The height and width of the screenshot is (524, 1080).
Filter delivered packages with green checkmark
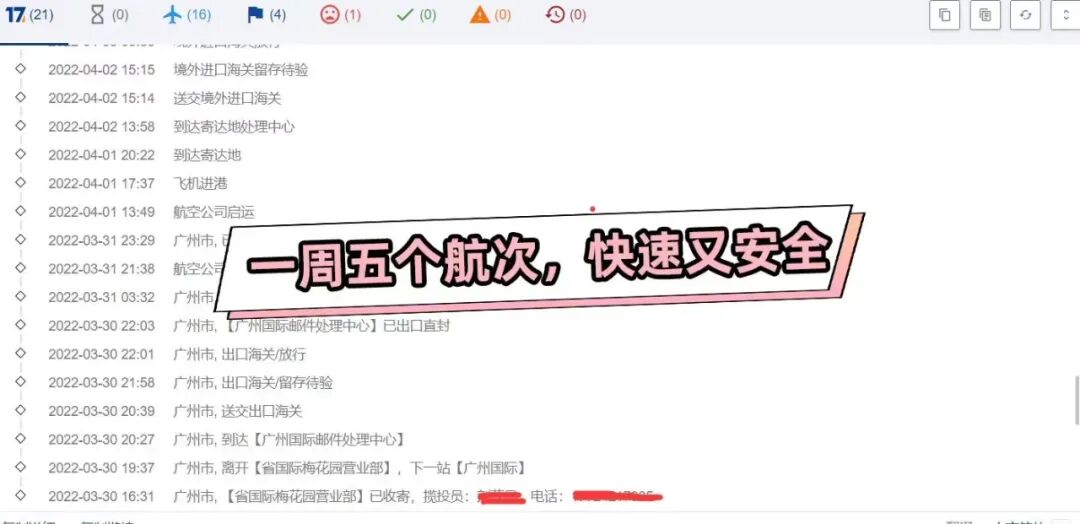[416, 14]
